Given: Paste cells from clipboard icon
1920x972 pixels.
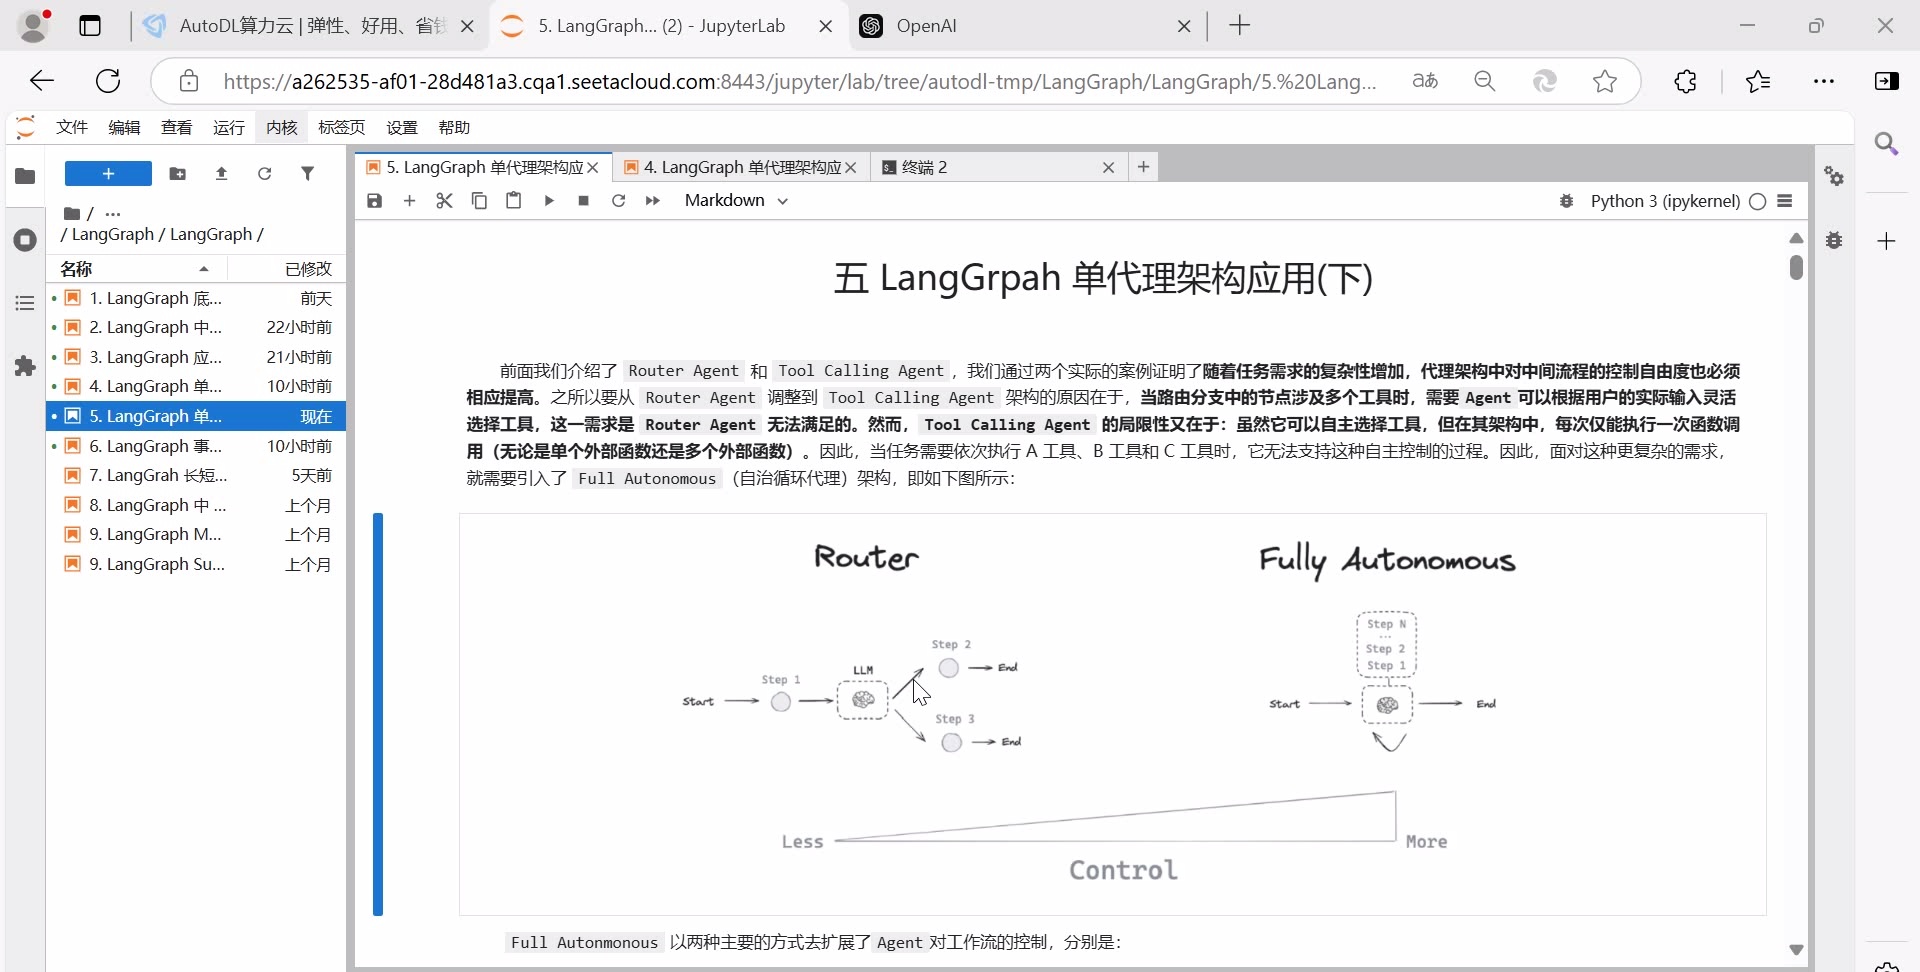Looking at the screenshot, I should [x=514, y=200].
